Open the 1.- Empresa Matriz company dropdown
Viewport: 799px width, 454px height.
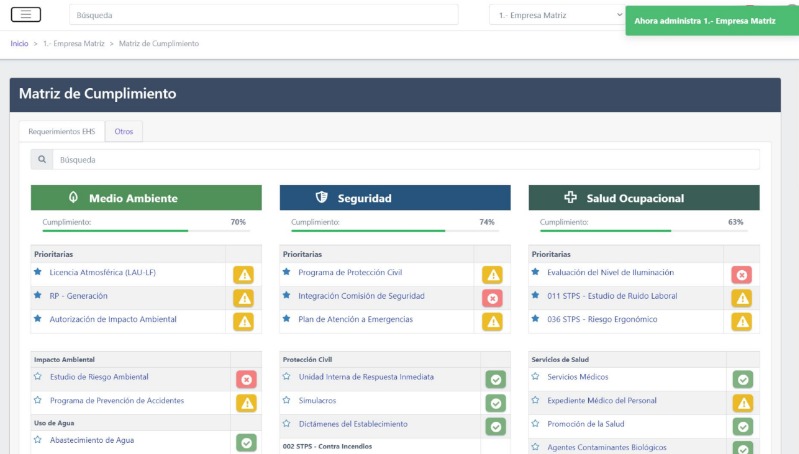coord(558,15)
